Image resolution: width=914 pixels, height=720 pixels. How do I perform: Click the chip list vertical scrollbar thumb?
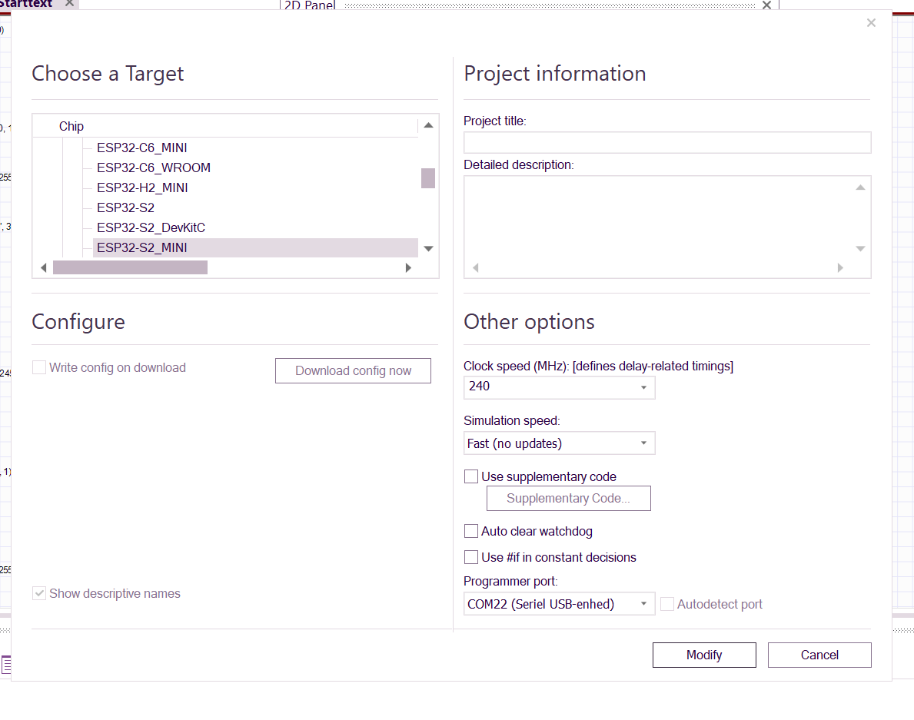click(x=428, y=178)
